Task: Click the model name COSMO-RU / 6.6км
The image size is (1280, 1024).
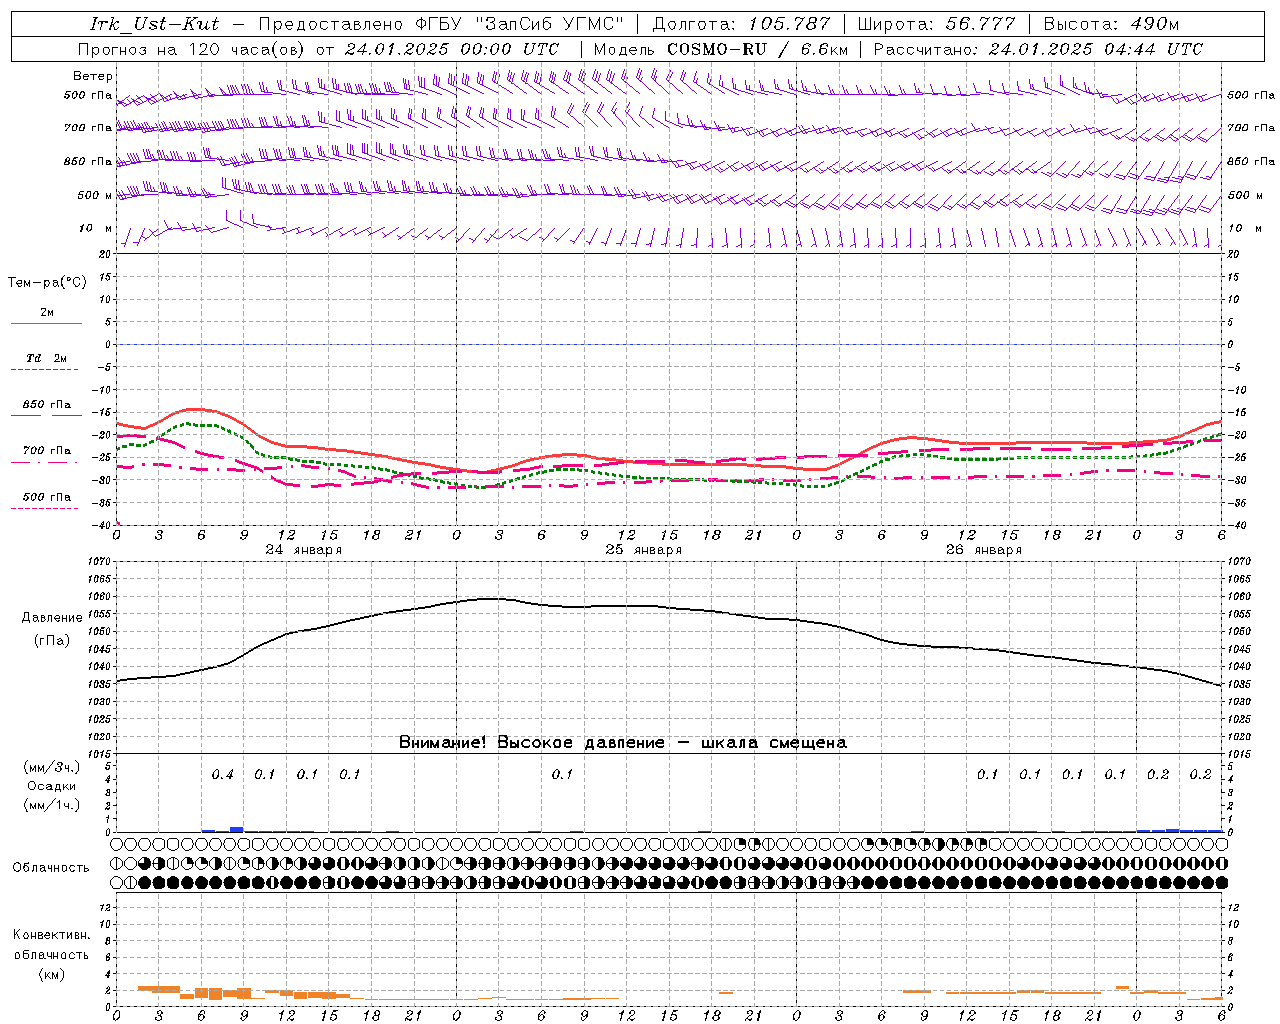Action: coord(758,49)
